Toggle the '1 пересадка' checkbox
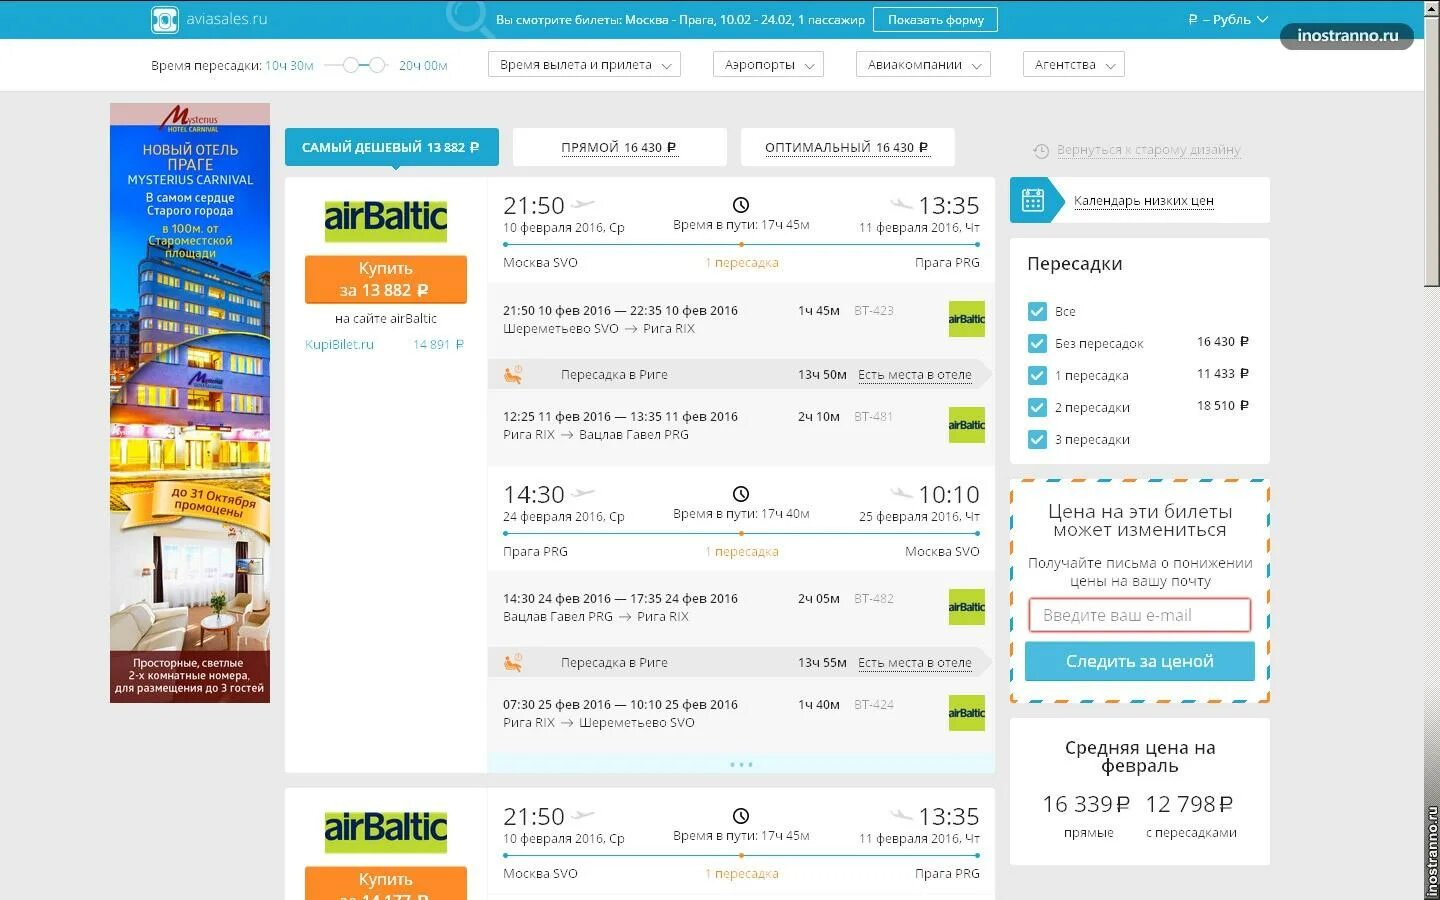The height and width of the screenshot is (900, 1440). 1037,375
